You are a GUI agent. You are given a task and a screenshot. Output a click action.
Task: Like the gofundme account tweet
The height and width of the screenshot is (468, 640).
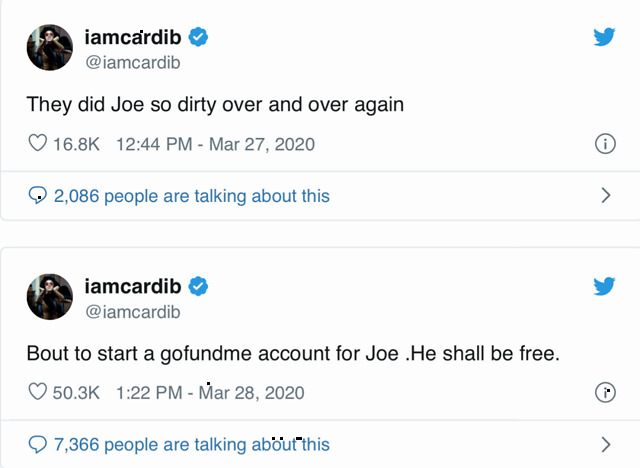[x=37, y=392]
